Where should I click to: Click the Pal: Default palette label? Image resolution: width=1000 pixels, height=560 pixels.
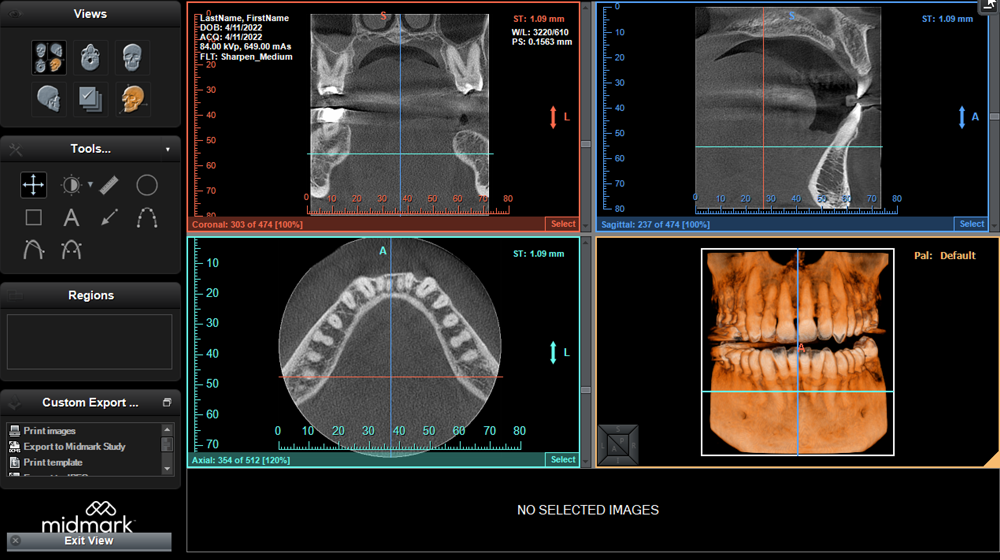pos(945,256)
